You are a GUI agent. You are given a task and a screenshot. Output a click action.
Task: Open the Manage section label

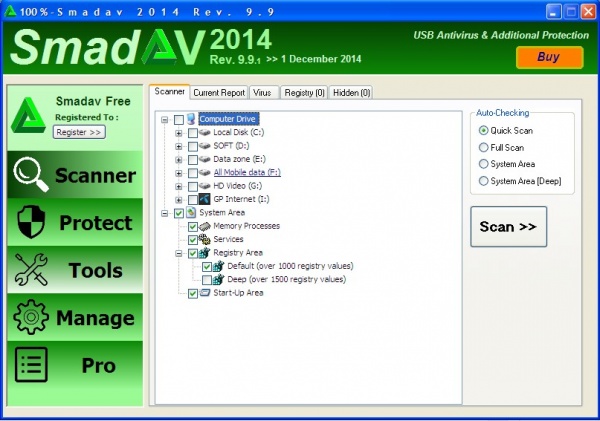coord(95,318)
